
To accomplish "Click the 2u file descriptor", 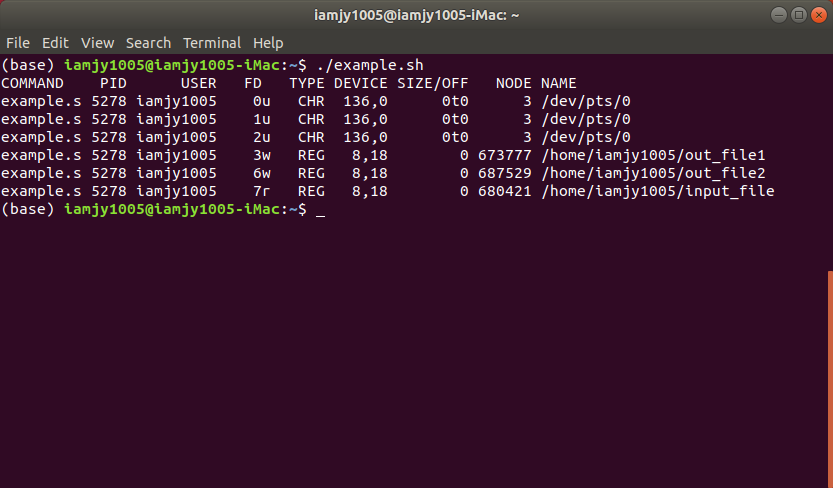I will coord(262,138).
